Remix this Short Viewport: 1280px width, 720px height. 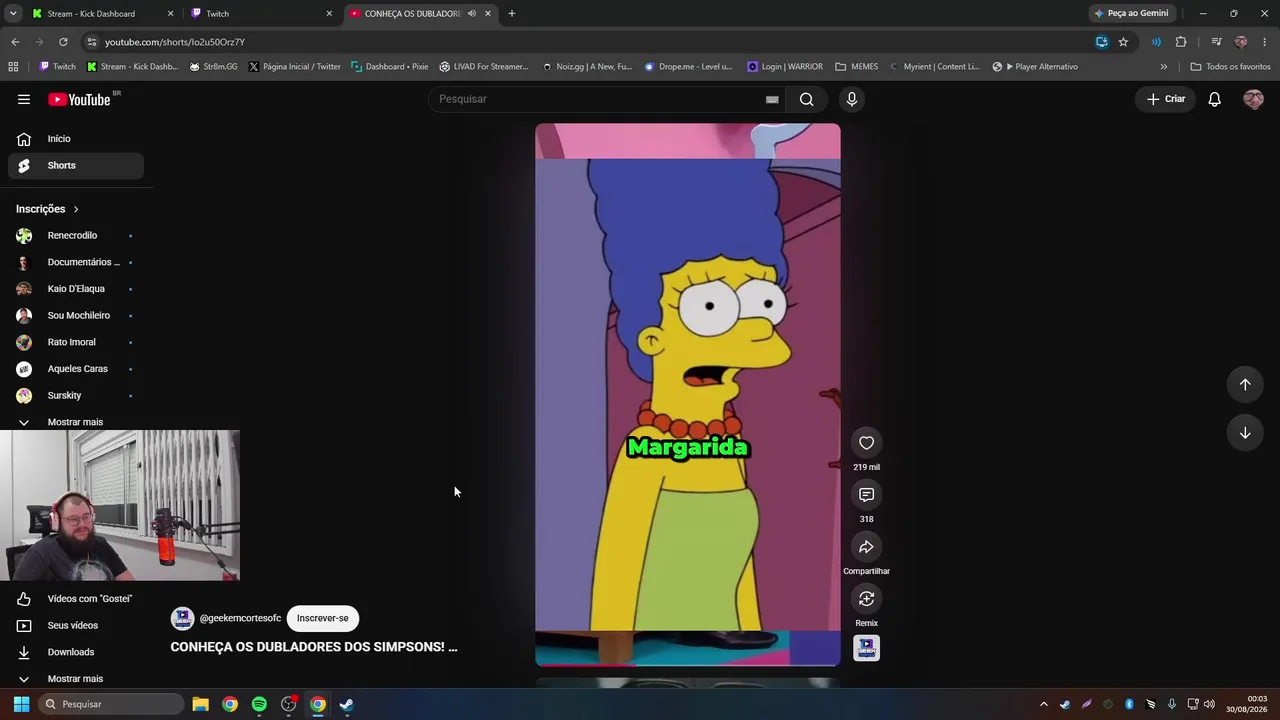coord(866,599)
